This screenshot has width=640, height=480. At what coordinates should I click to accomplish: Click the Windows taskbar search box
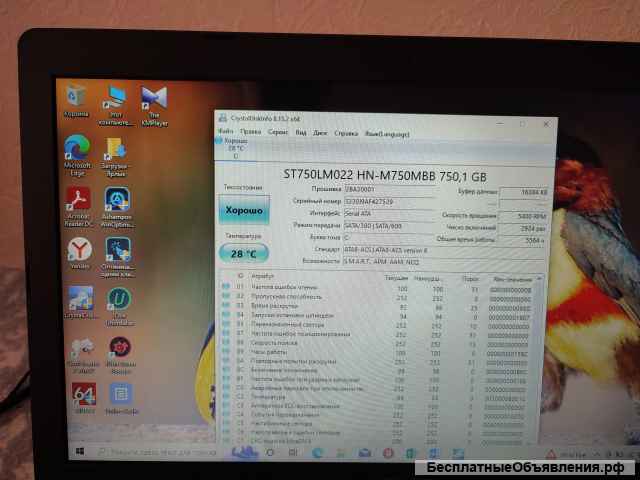[x=150, y=453]
